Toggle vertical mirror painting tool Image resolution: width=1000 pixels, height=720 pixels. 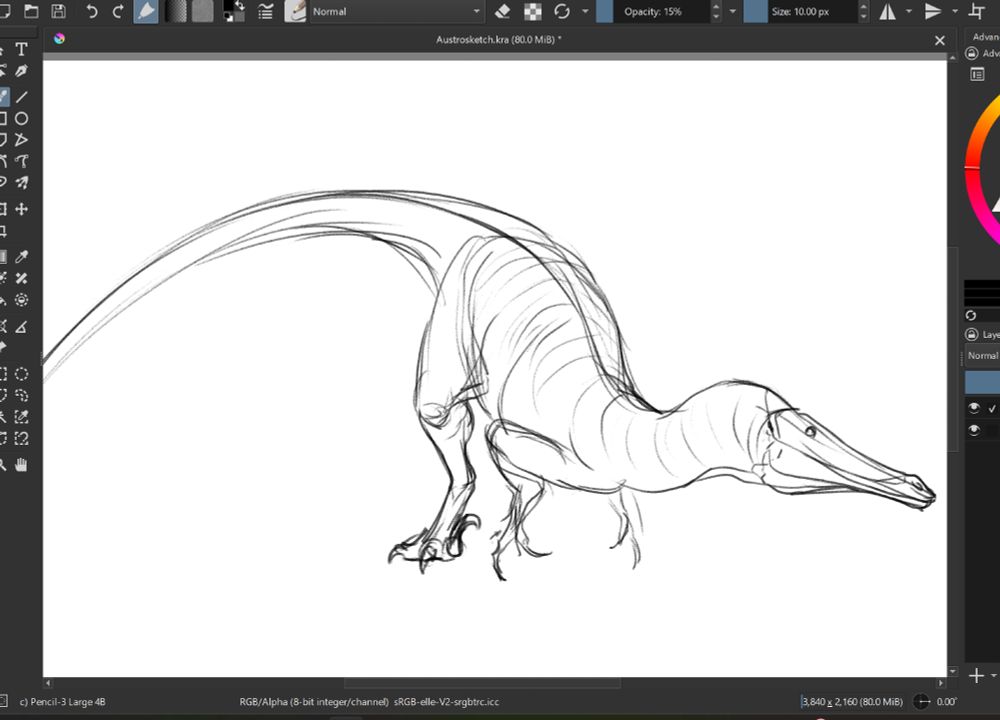pos(933,11)
